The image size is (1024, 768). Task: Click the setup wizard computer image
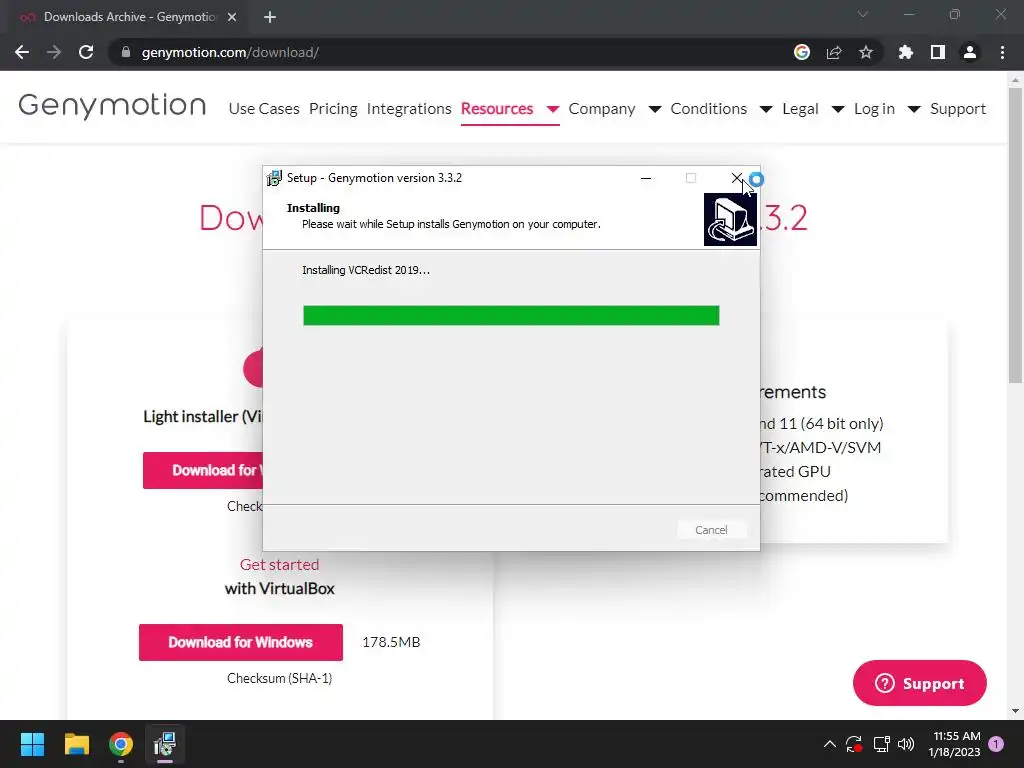730,219
